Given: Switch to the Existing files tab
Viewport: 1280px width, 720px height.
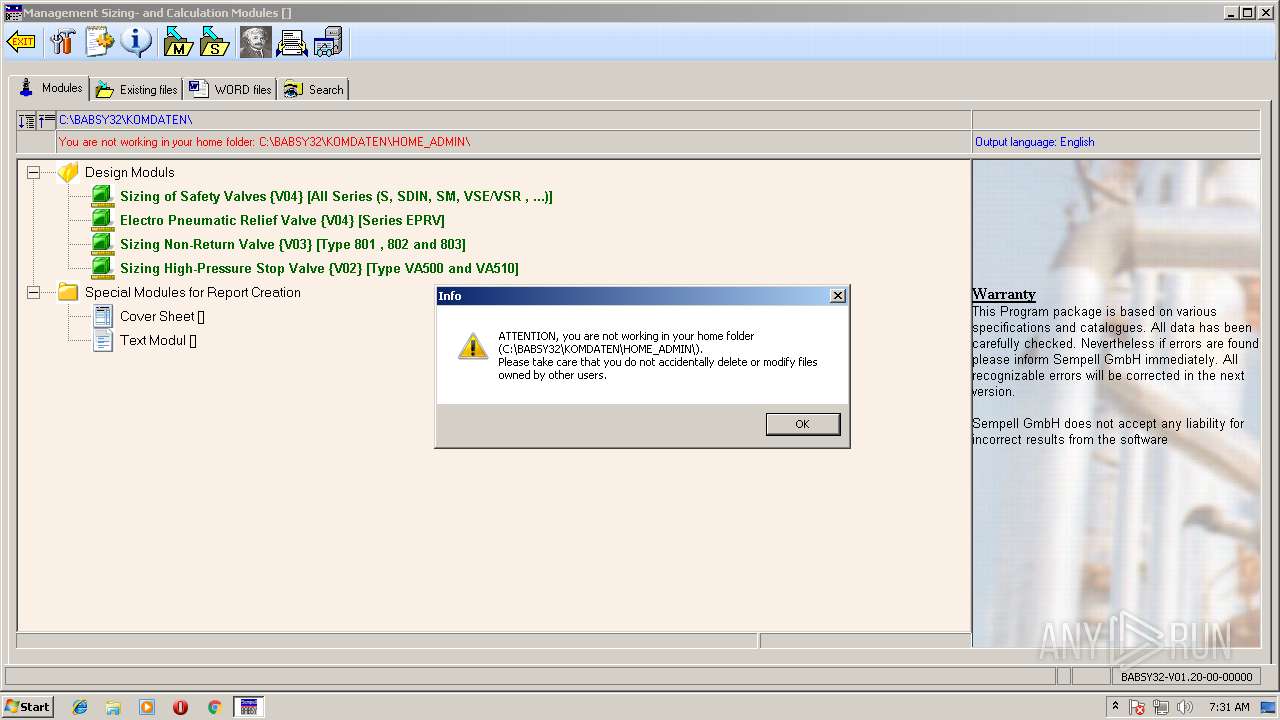Looking at the screenshot, I should tap(137, 90).
